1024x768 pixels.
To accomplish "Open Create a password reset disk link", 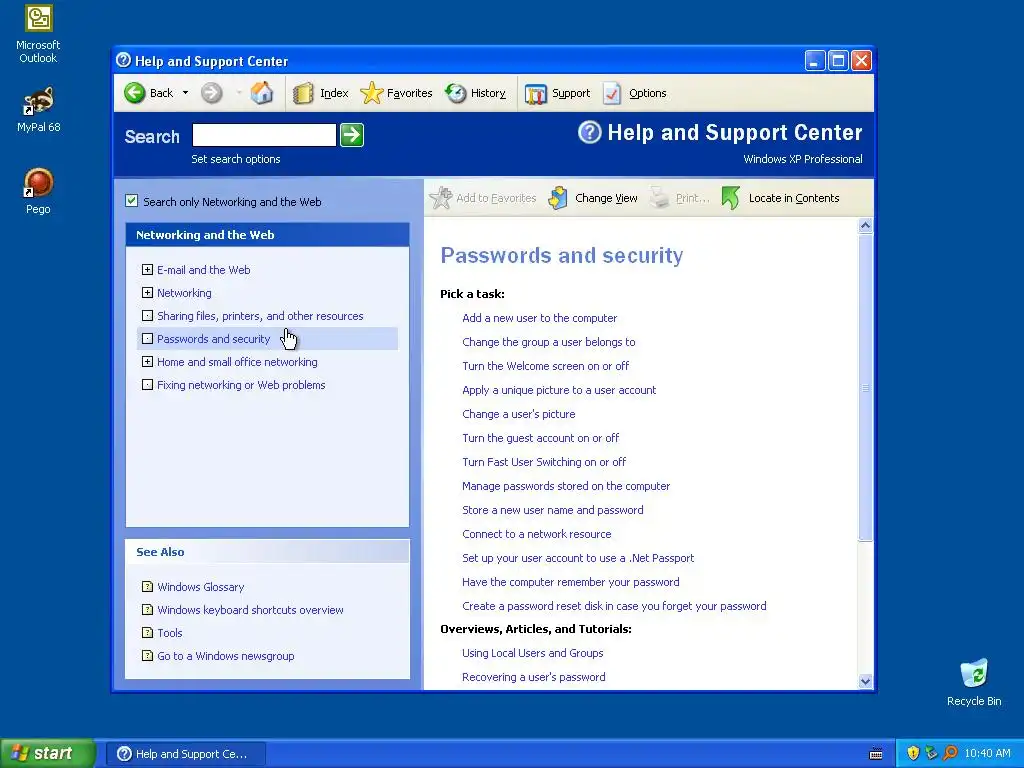I will (x=614, y=606).
